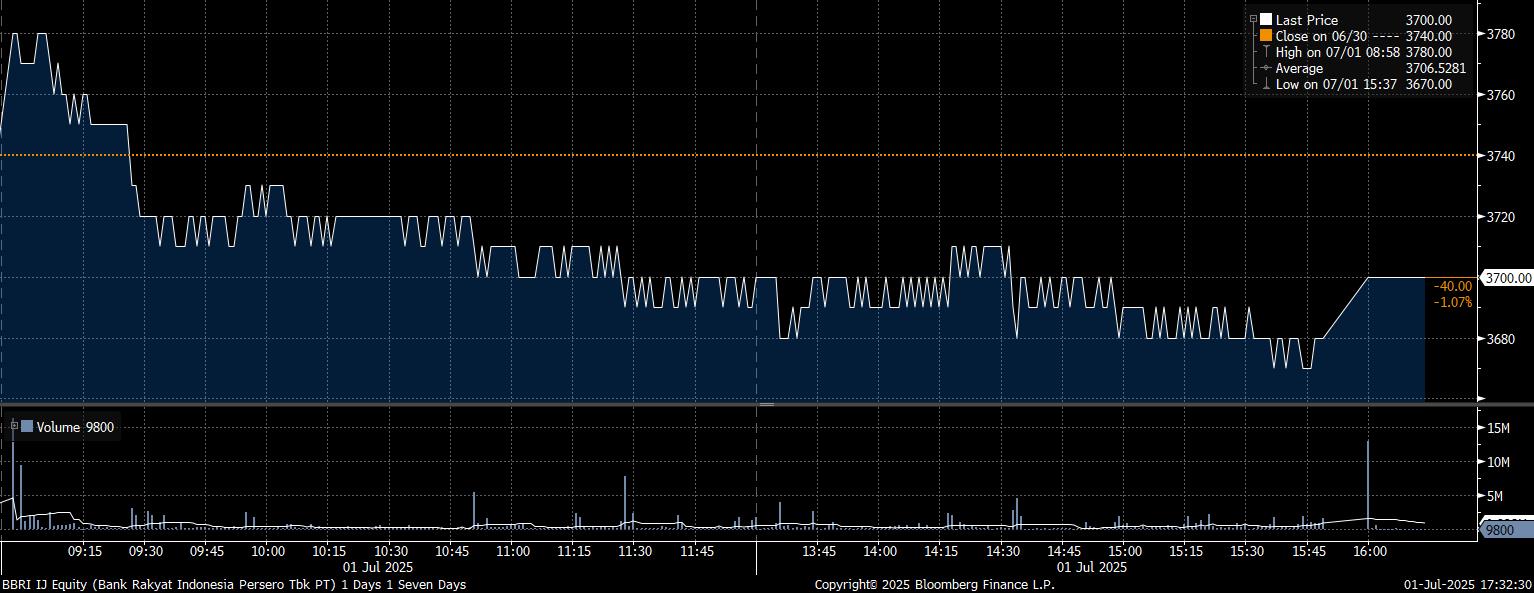1534x593 pixels.
Task: Click the orange Close on 06/30 swatch
Action: coord(1266,36)
